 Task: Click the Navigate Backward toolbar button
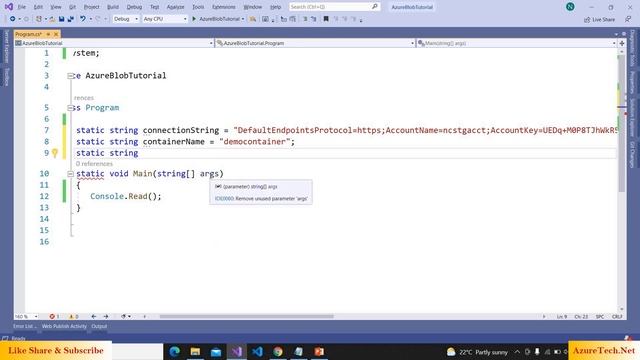[x=13, y=19]
